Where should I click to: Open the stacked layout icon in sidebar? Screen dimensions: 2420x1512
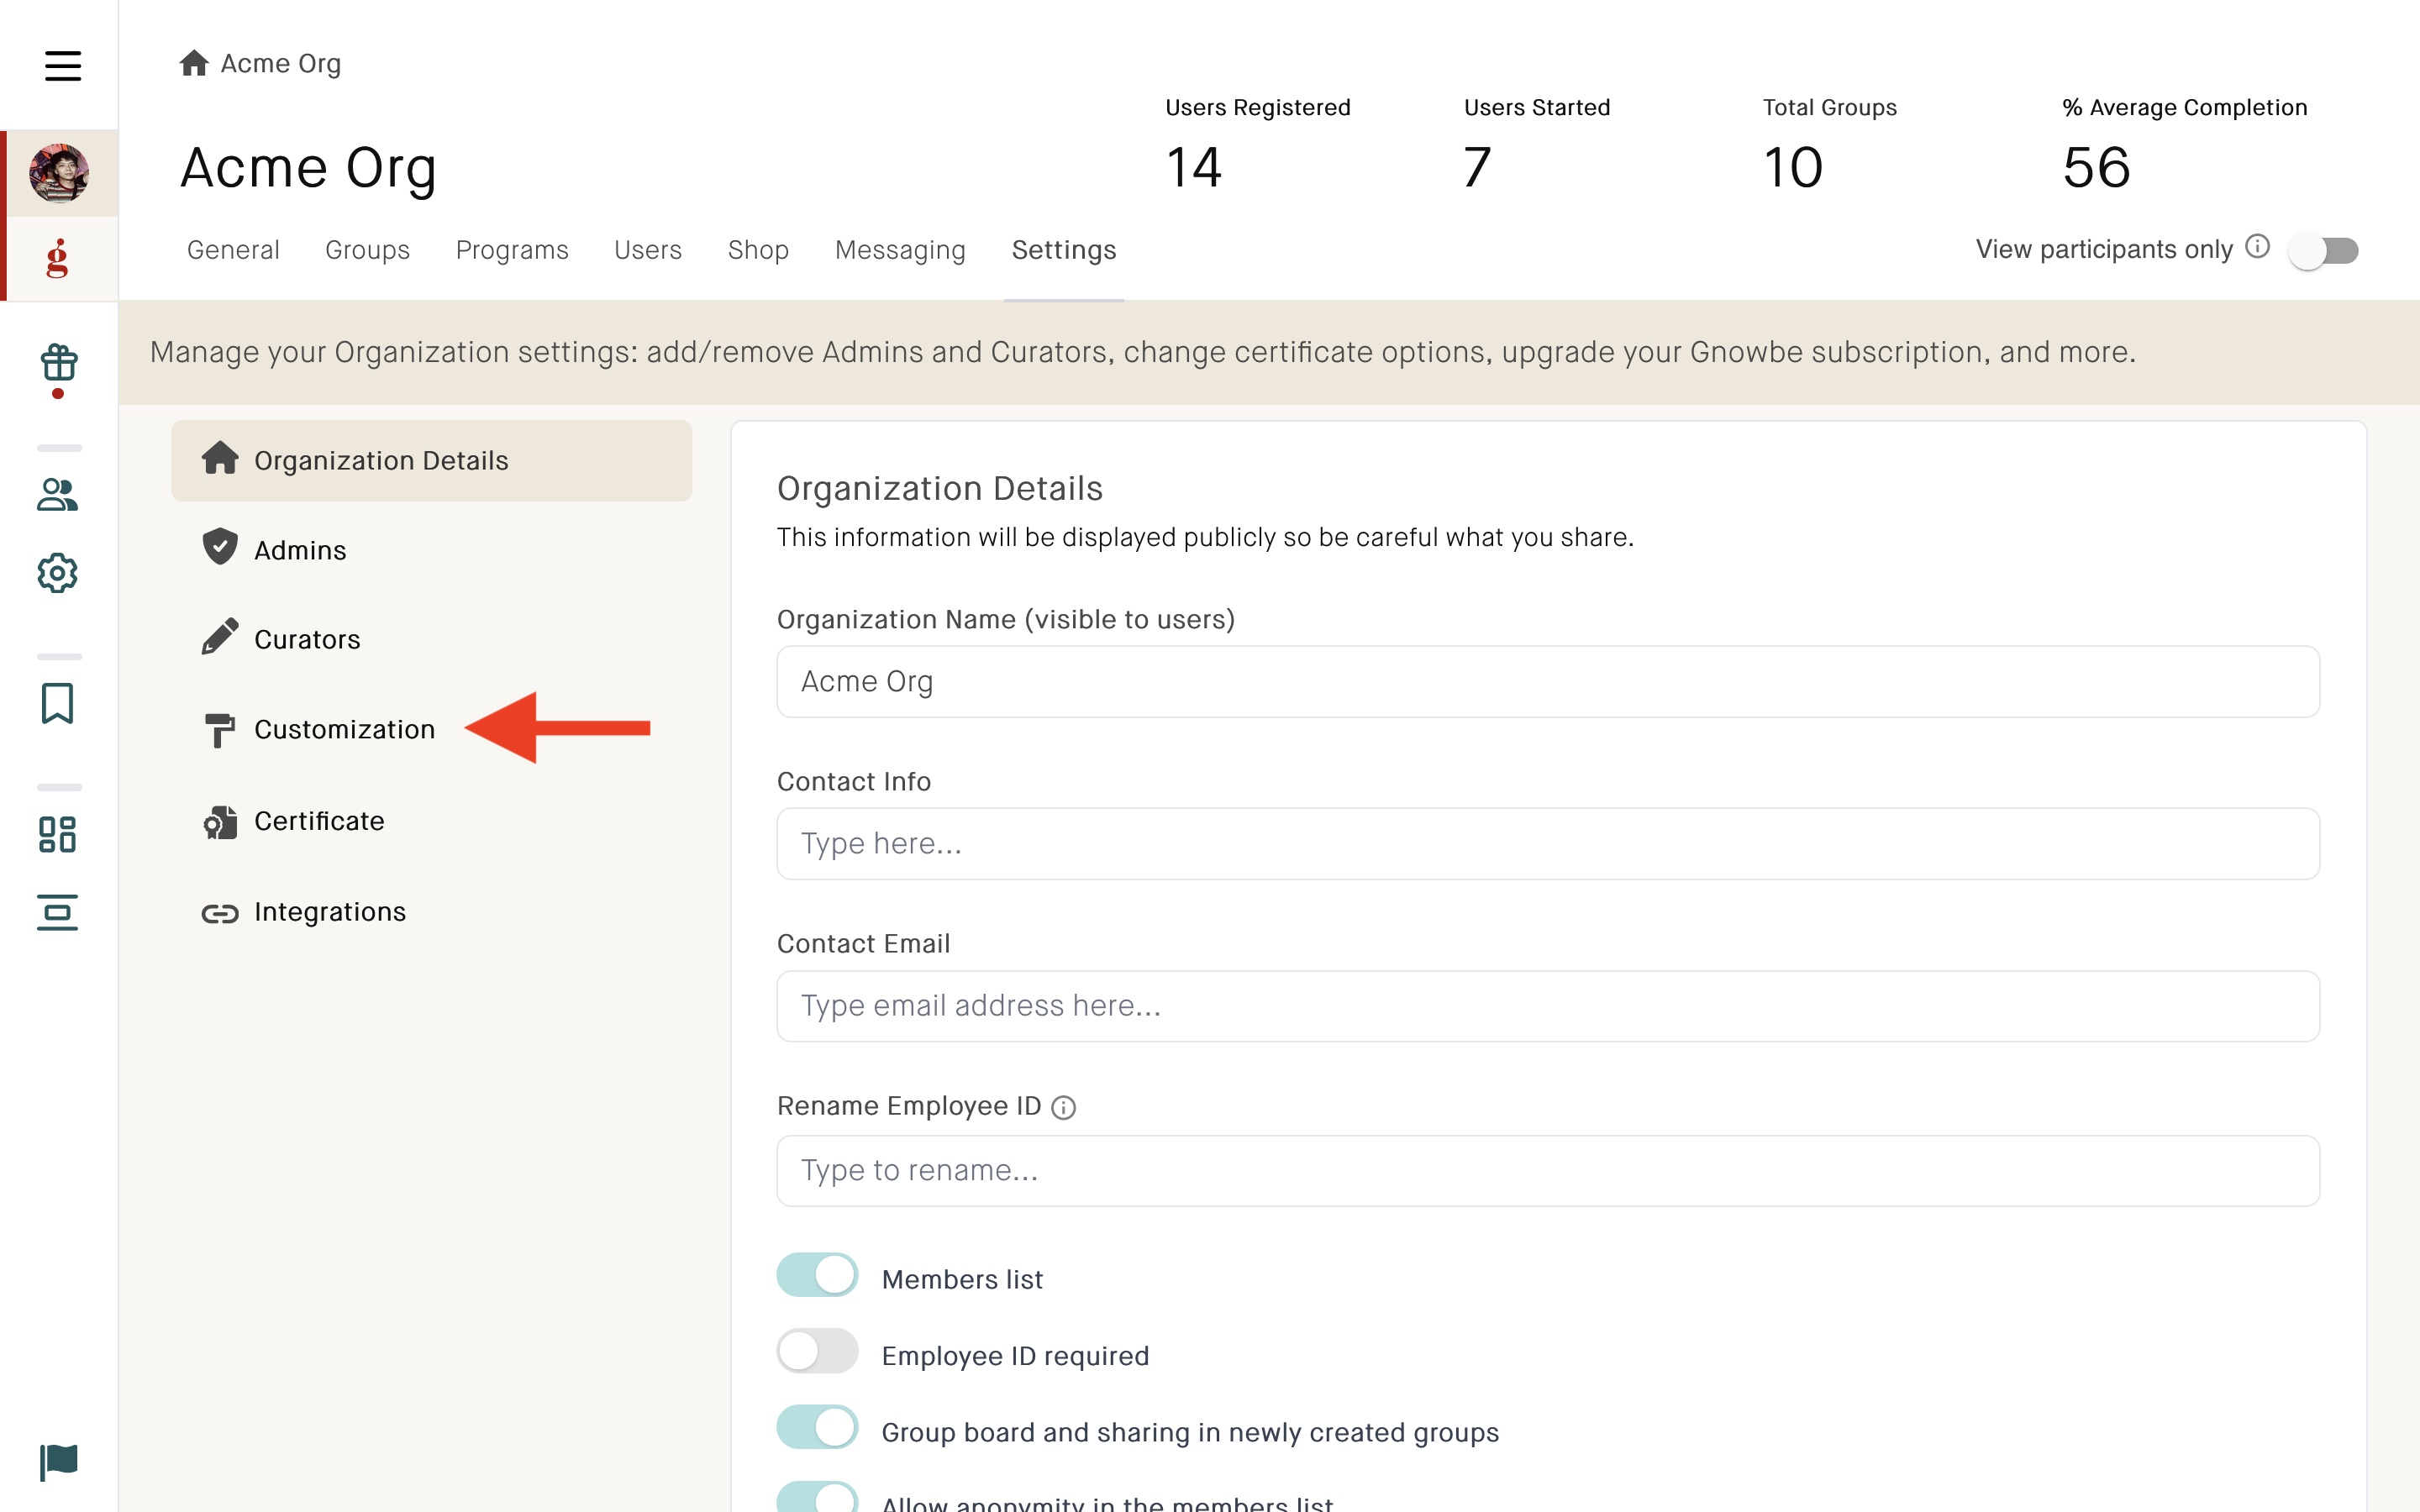[58, 912]
